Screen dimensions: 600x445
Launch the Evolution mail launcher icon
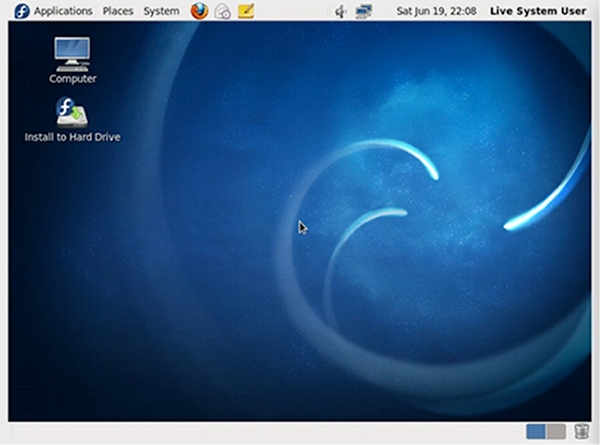222,11
